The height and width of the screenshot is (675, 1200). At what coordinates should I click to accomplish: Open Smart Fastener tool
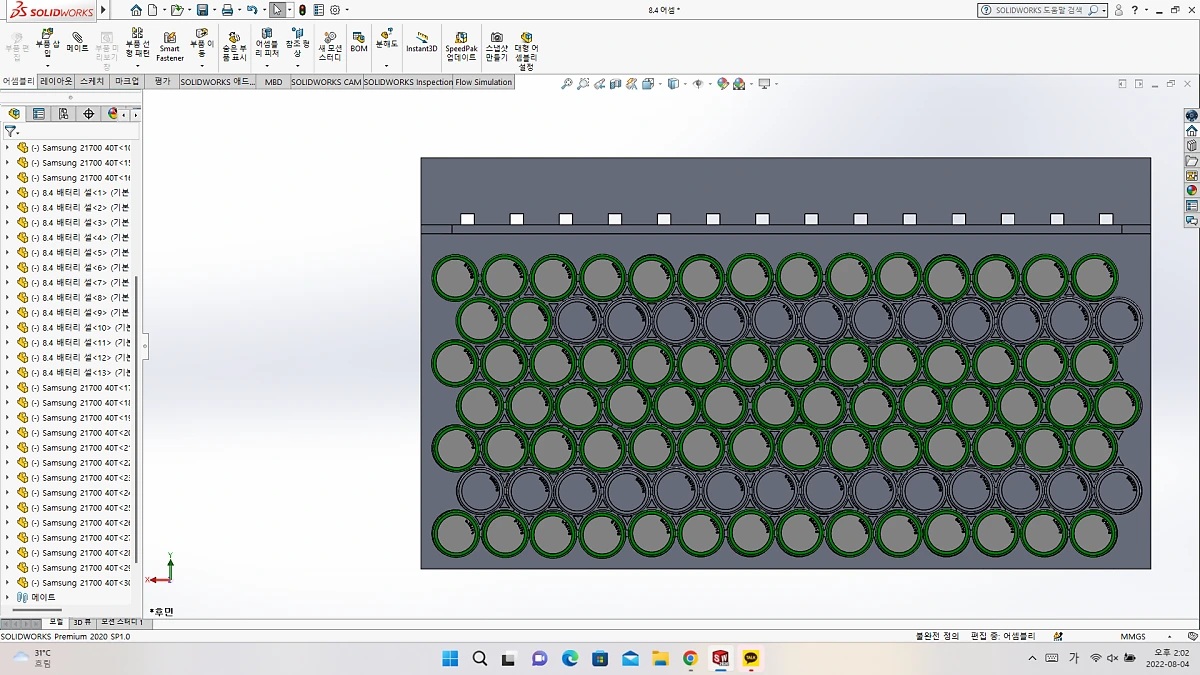tap(170, 46)
